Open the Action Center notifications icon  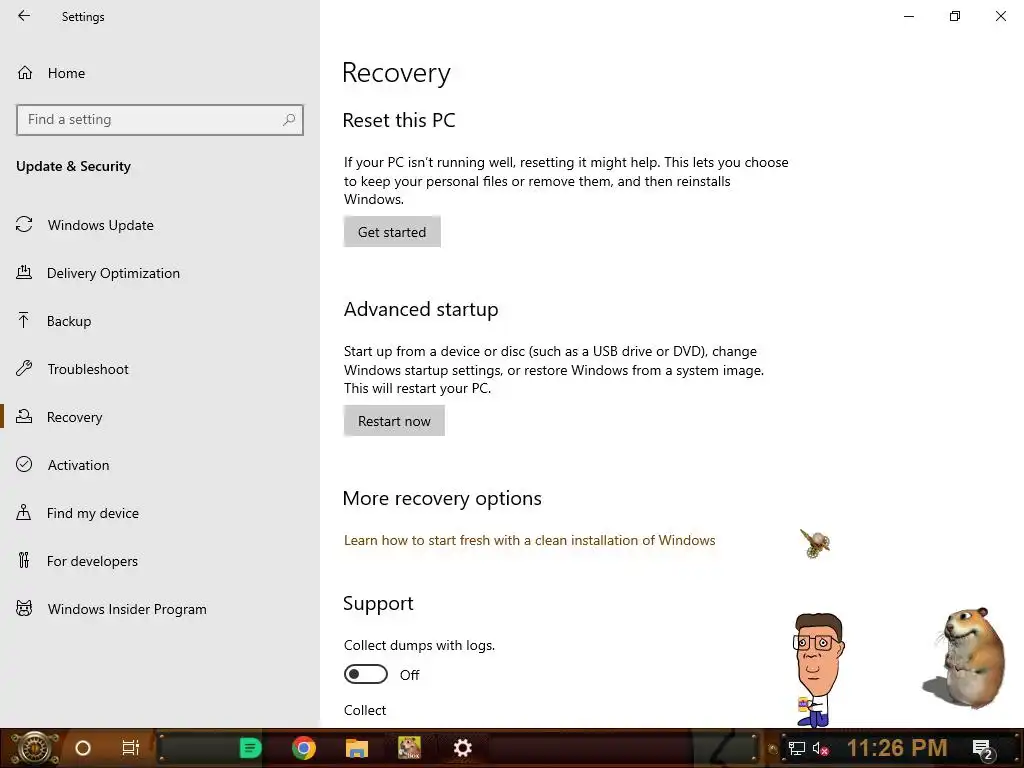[983, 750]
